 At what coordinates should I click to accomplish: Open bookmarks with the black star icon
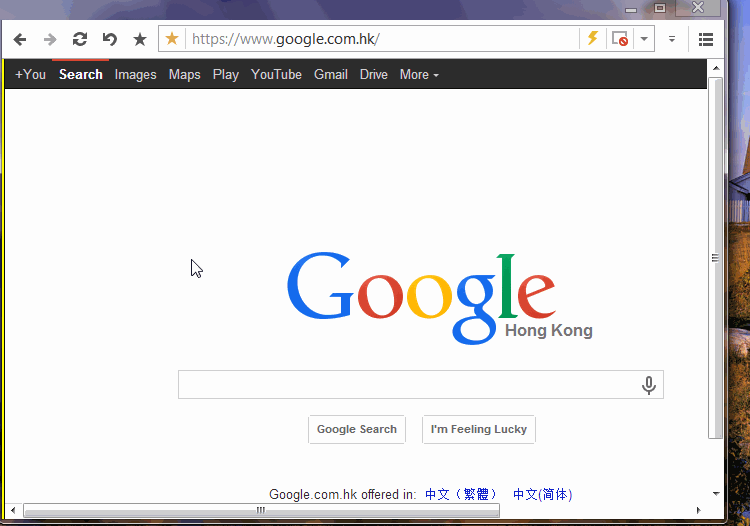click(x=140, y=39)
